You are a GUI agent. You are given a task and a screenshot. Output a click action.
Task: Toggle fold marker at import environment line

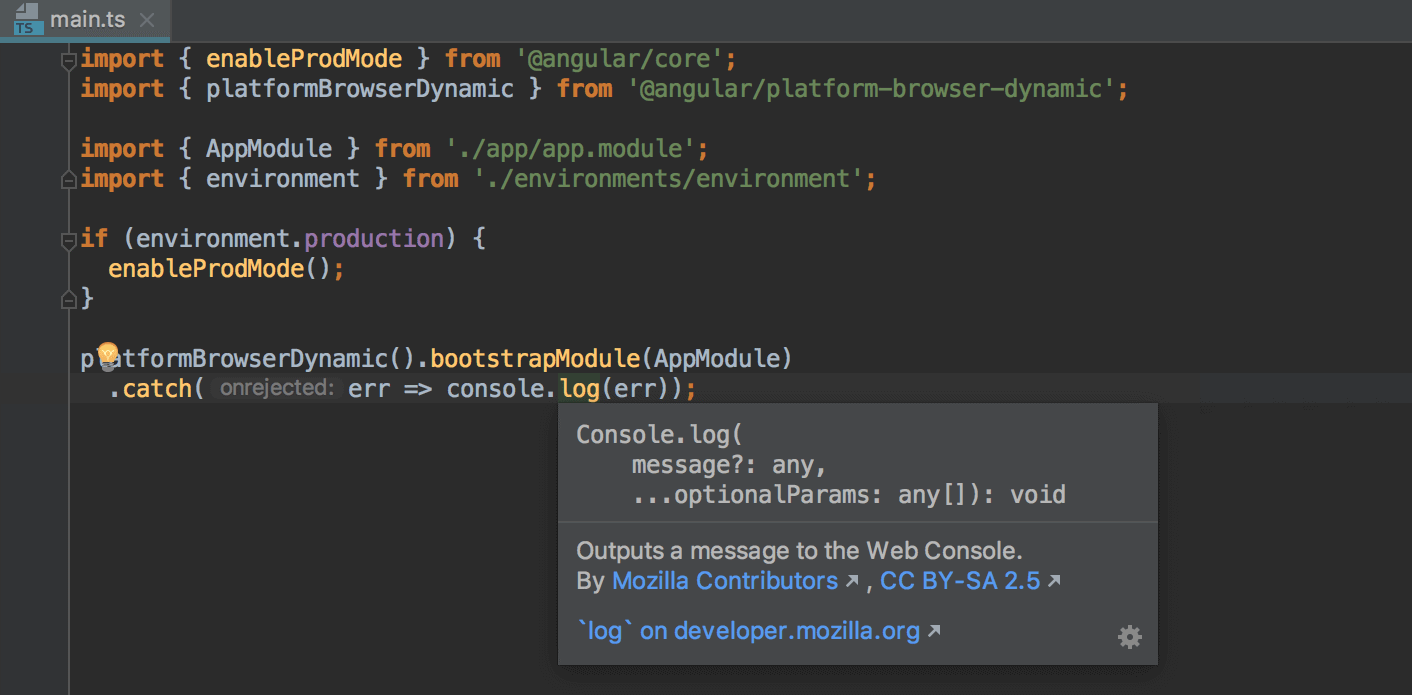tap(69, 180)
